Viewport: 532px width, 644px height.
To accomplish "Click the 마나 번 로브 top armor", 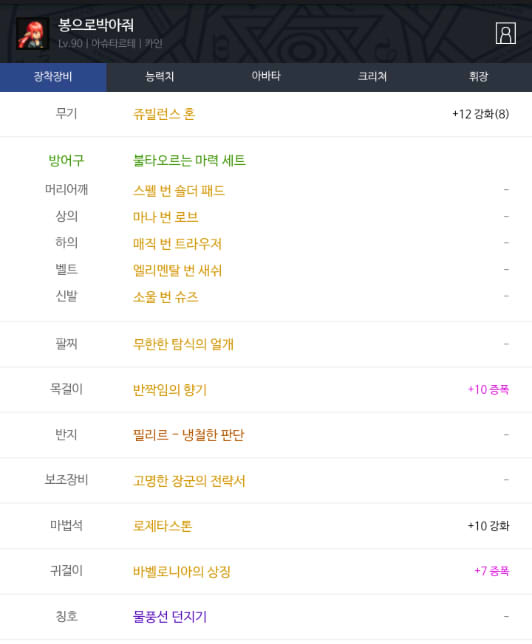I will tap(166, 217).
